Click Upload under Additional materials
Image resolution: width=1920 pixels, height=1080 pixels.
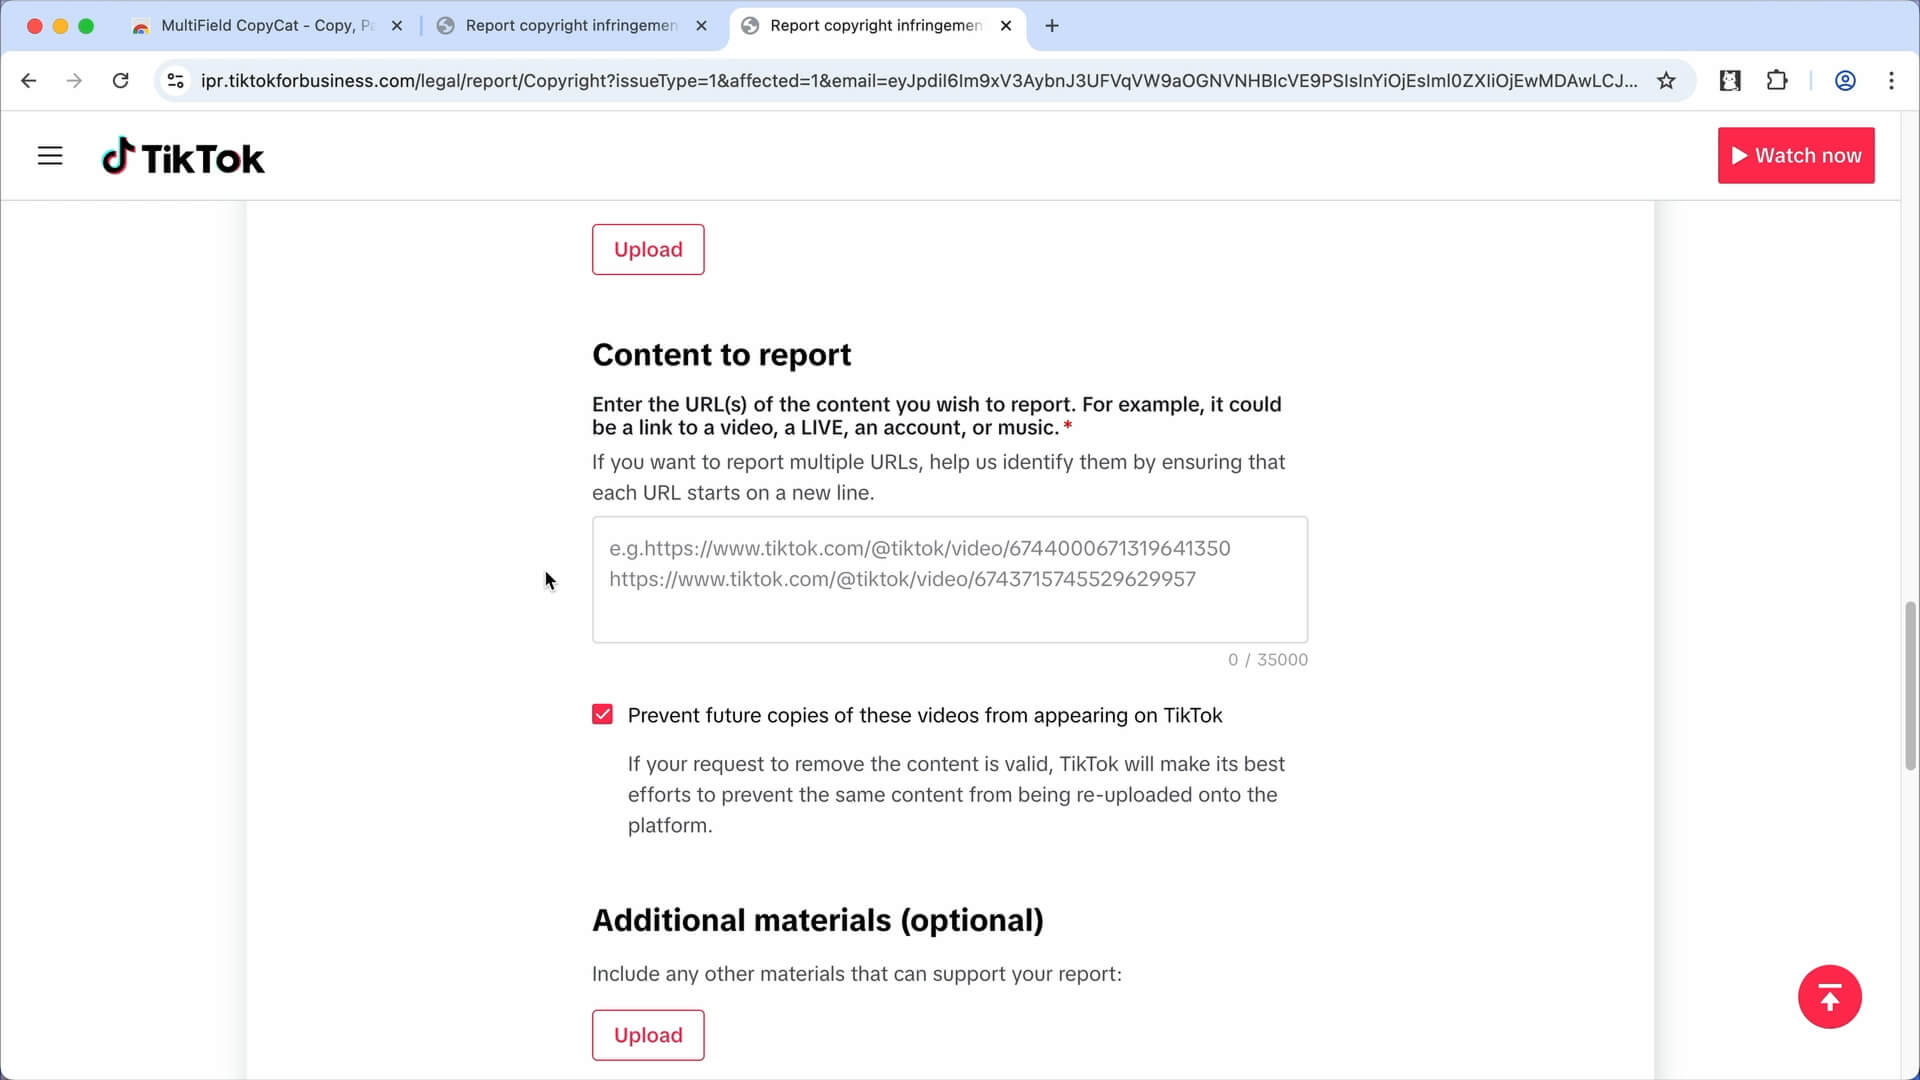tap(648, 1035)
